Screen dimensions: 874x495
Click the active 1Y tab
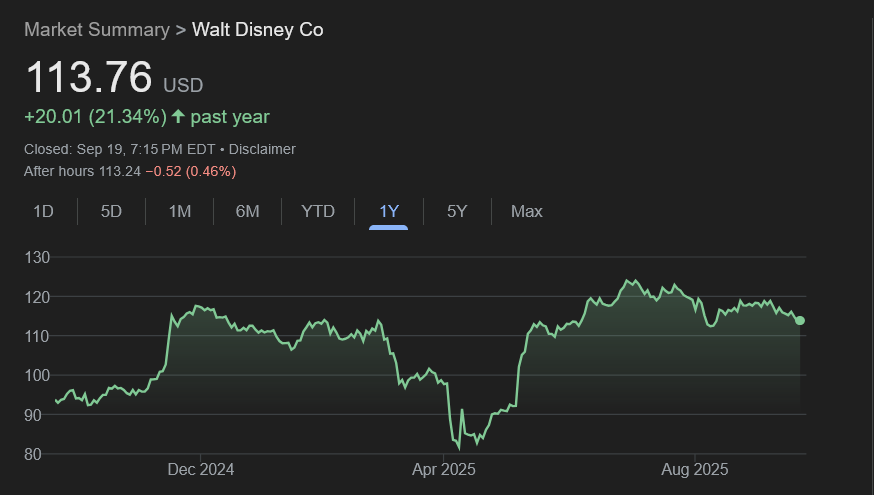(x=389, y=211)
